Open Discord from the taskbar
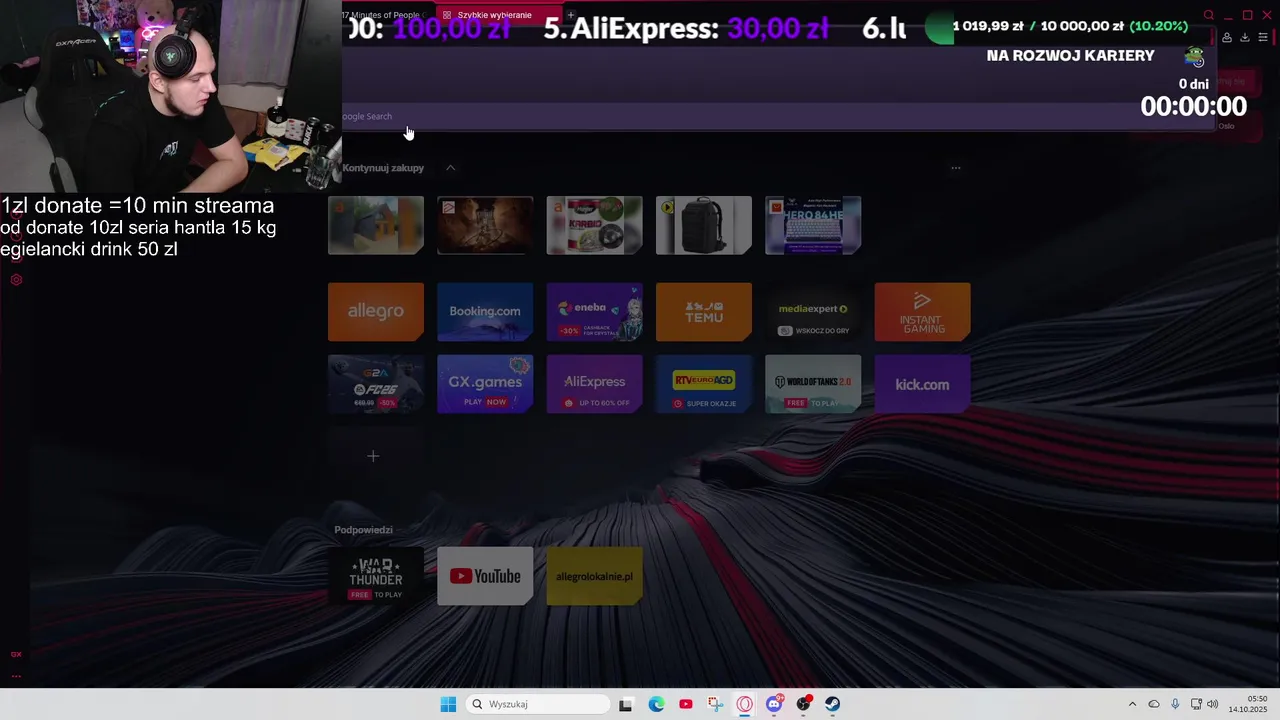Image resolution: width=1280 pixels, height=720 pixels. (x=774, y=704)
